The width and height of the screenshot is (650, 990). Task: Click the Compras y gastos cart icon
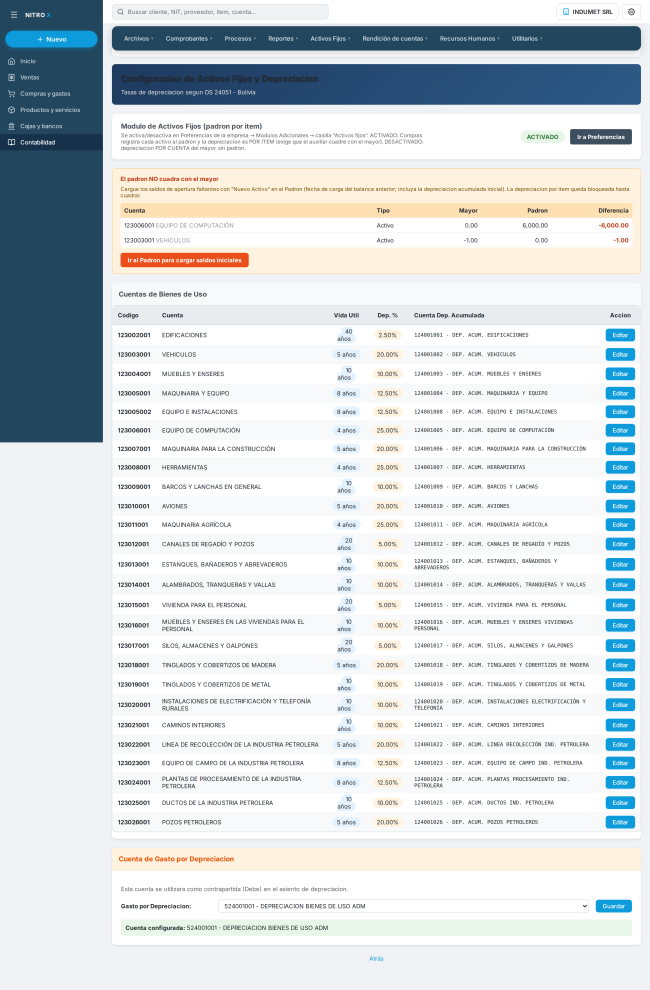point(11,93)
